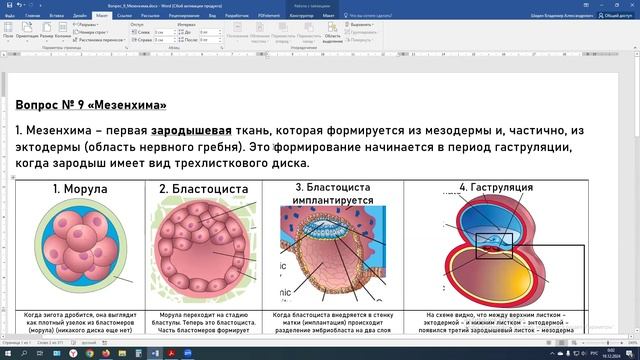
Task: Switch to the Вид ribbon tab
Action: point(212,16)
